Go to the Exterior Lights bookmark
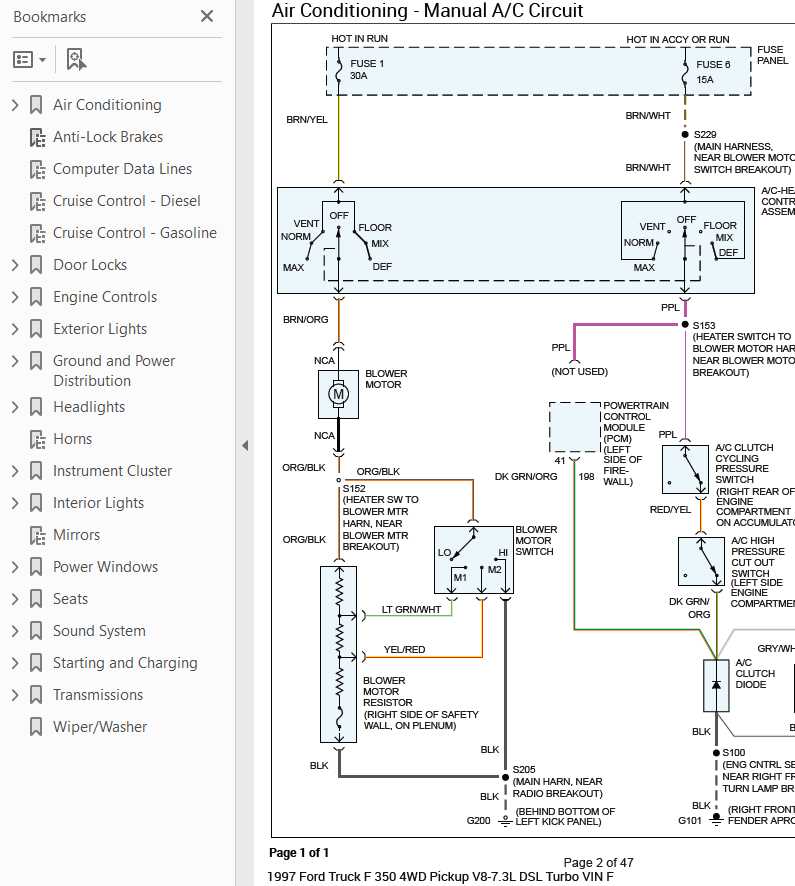Screen dimensions: 795x886 tap(100, 329)
